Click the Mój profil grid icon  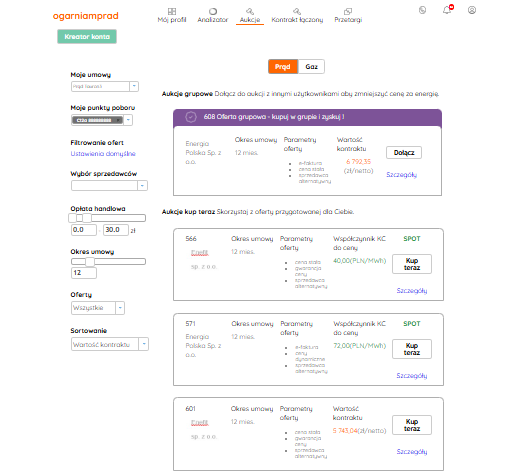tap(172, 11)
